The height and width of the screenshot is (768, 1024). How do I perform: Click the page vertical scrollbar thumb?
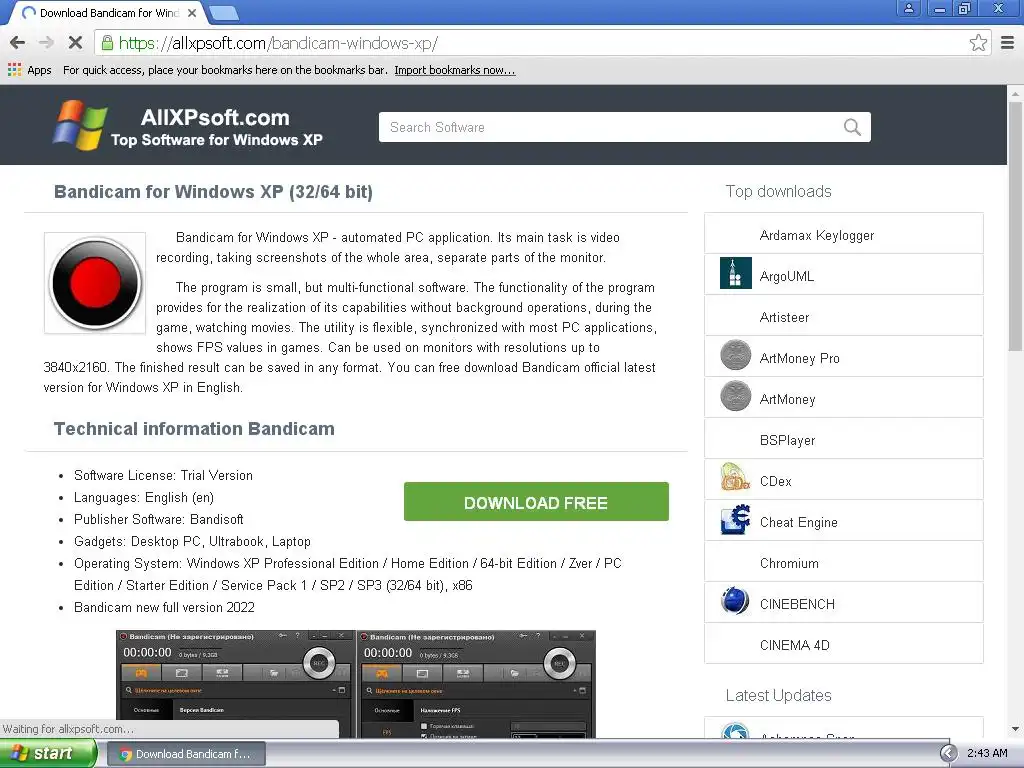[x=1015, y=225]
